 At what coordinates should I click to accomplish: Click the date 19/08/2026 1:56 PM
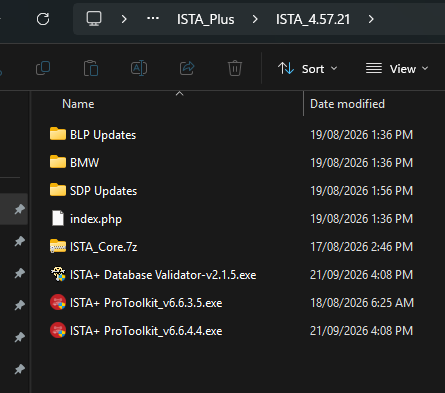362,191
